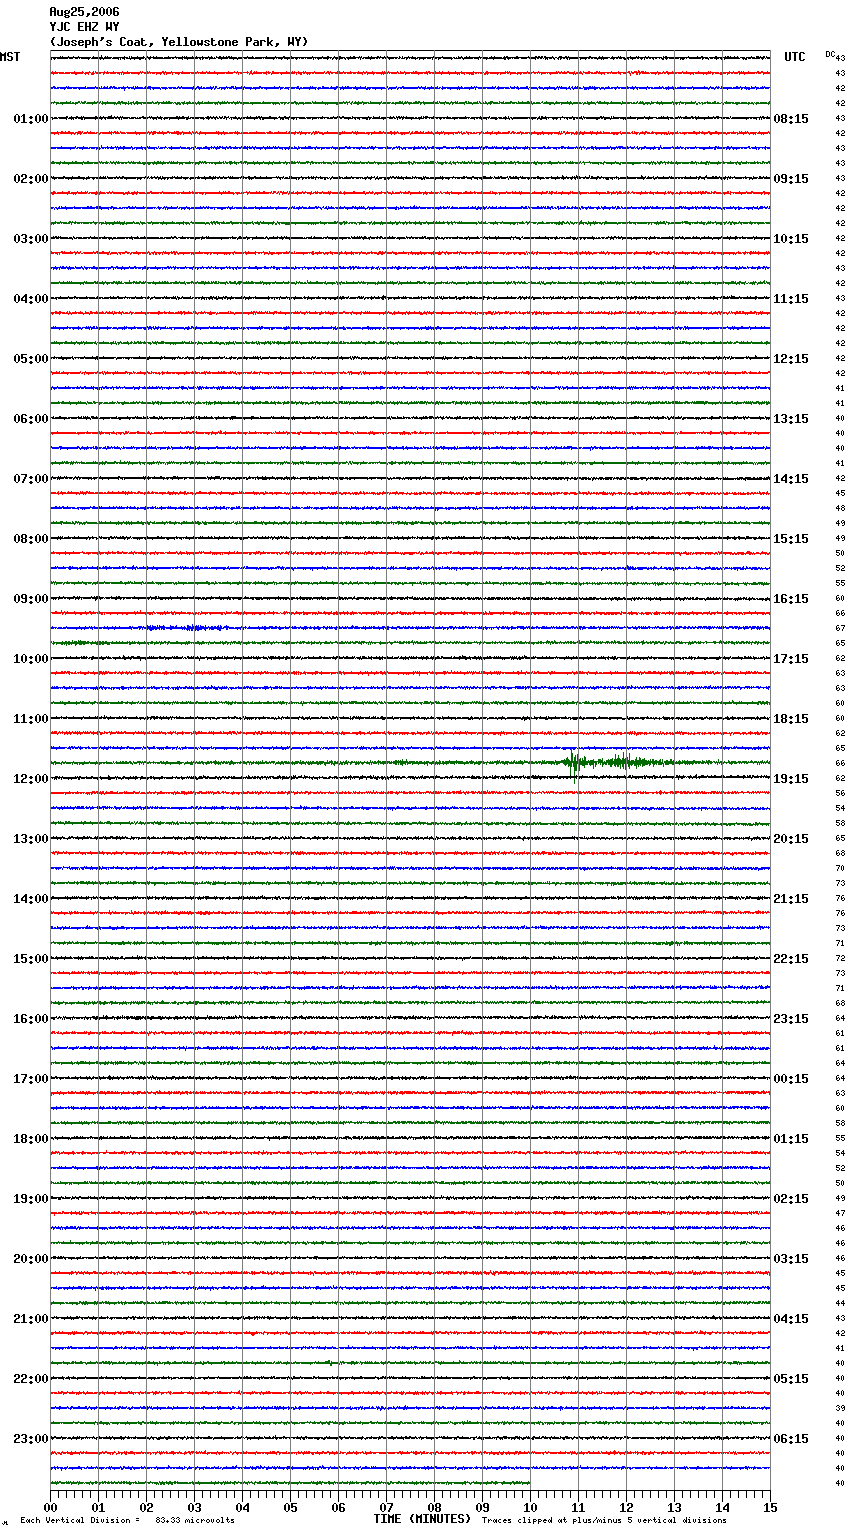Image resolution: width=850 pixels, height=1534 pixels.
Task: Click the 'UTC' time zone label
Action: point(795,57)
